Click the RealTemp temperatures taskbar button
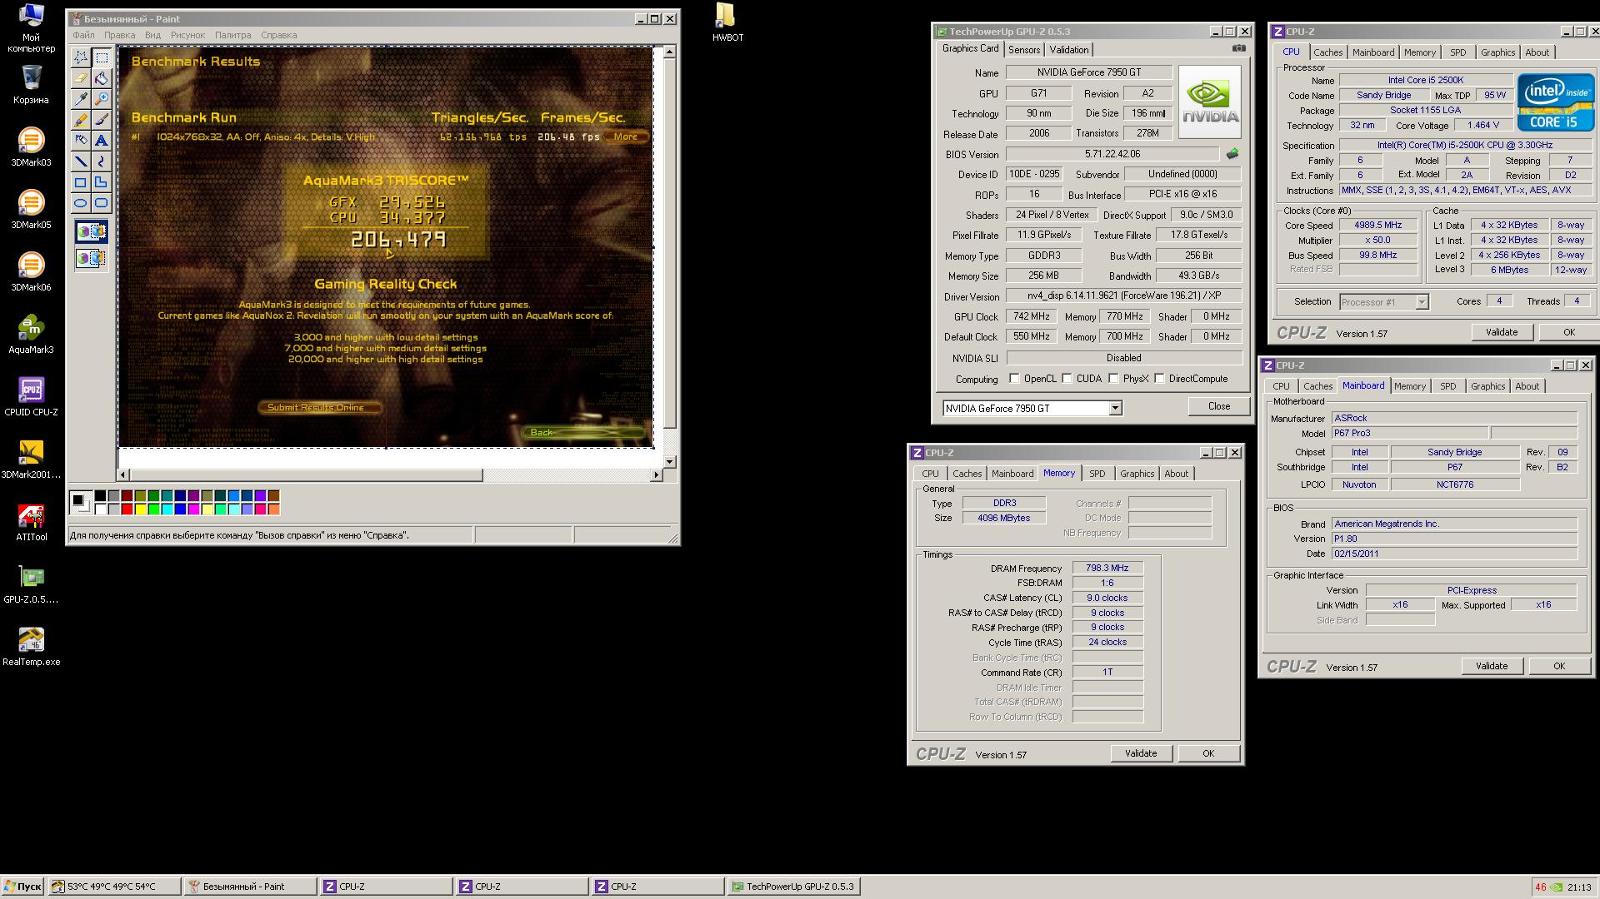The width and height of the screenshot is (1600, 899). [x=114, y=886]
